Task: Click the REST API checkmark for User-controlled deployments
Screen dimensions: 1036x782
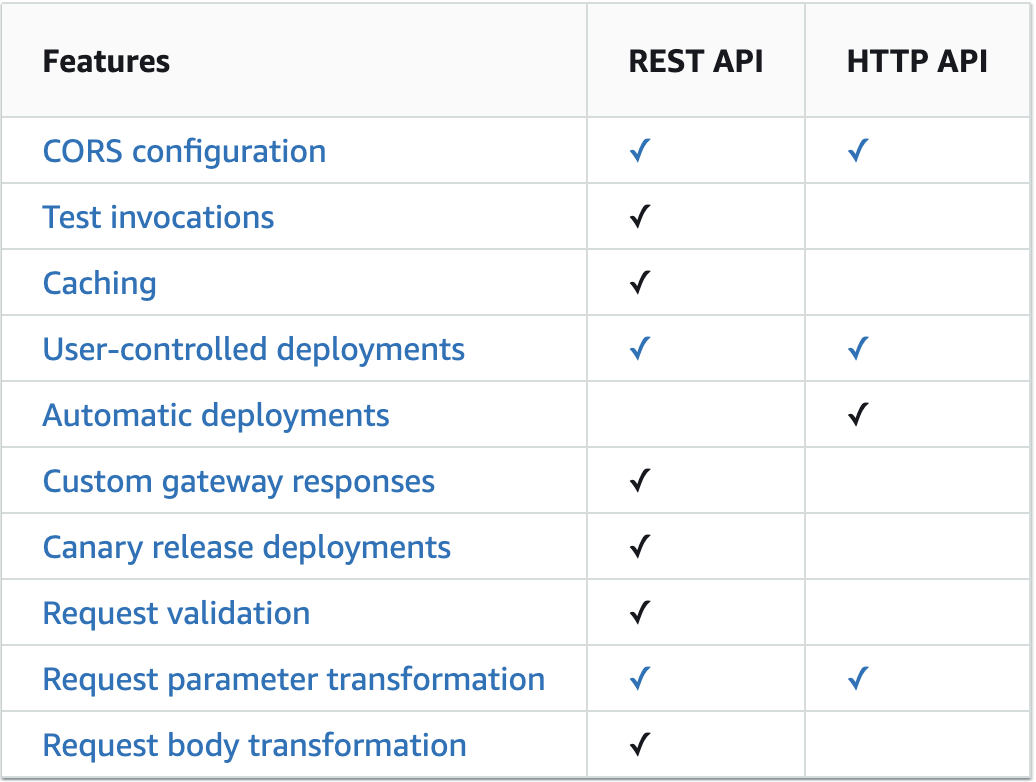Action: coord(640,350)
